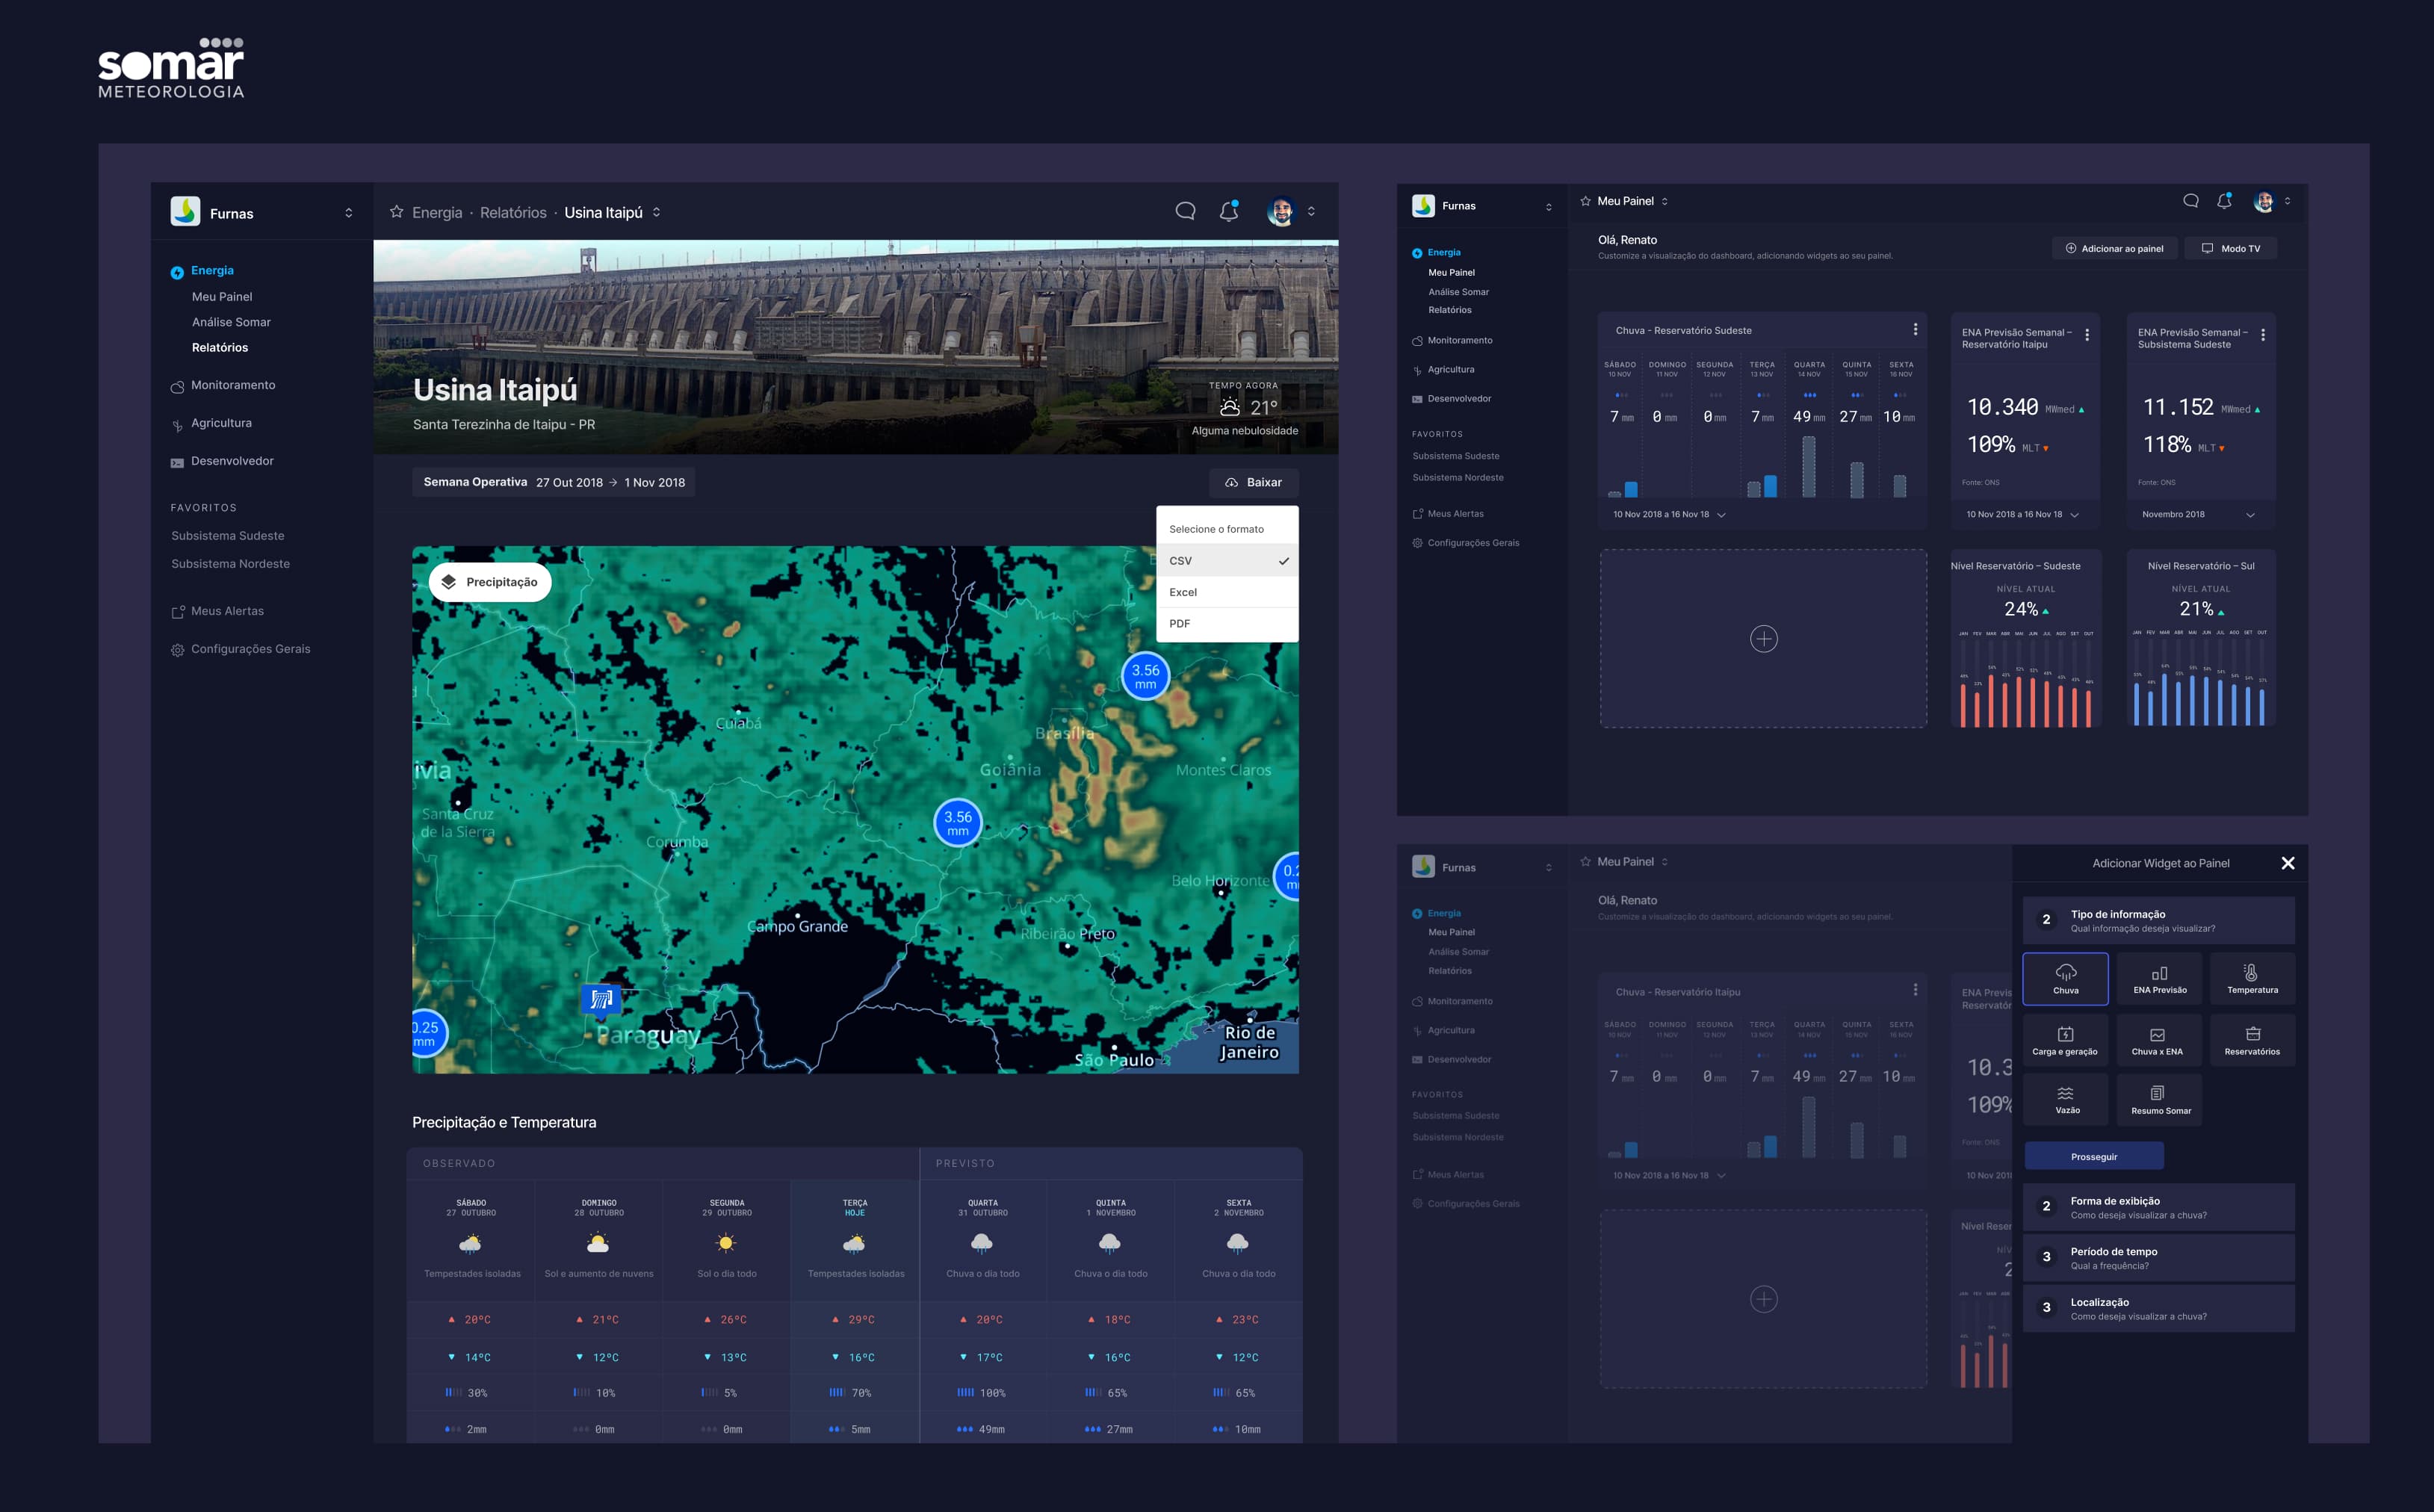Click plus placeholder in the Modo TV dashboard
The width and height of the screenshot is (2434, 1512).
point(1764,639)
